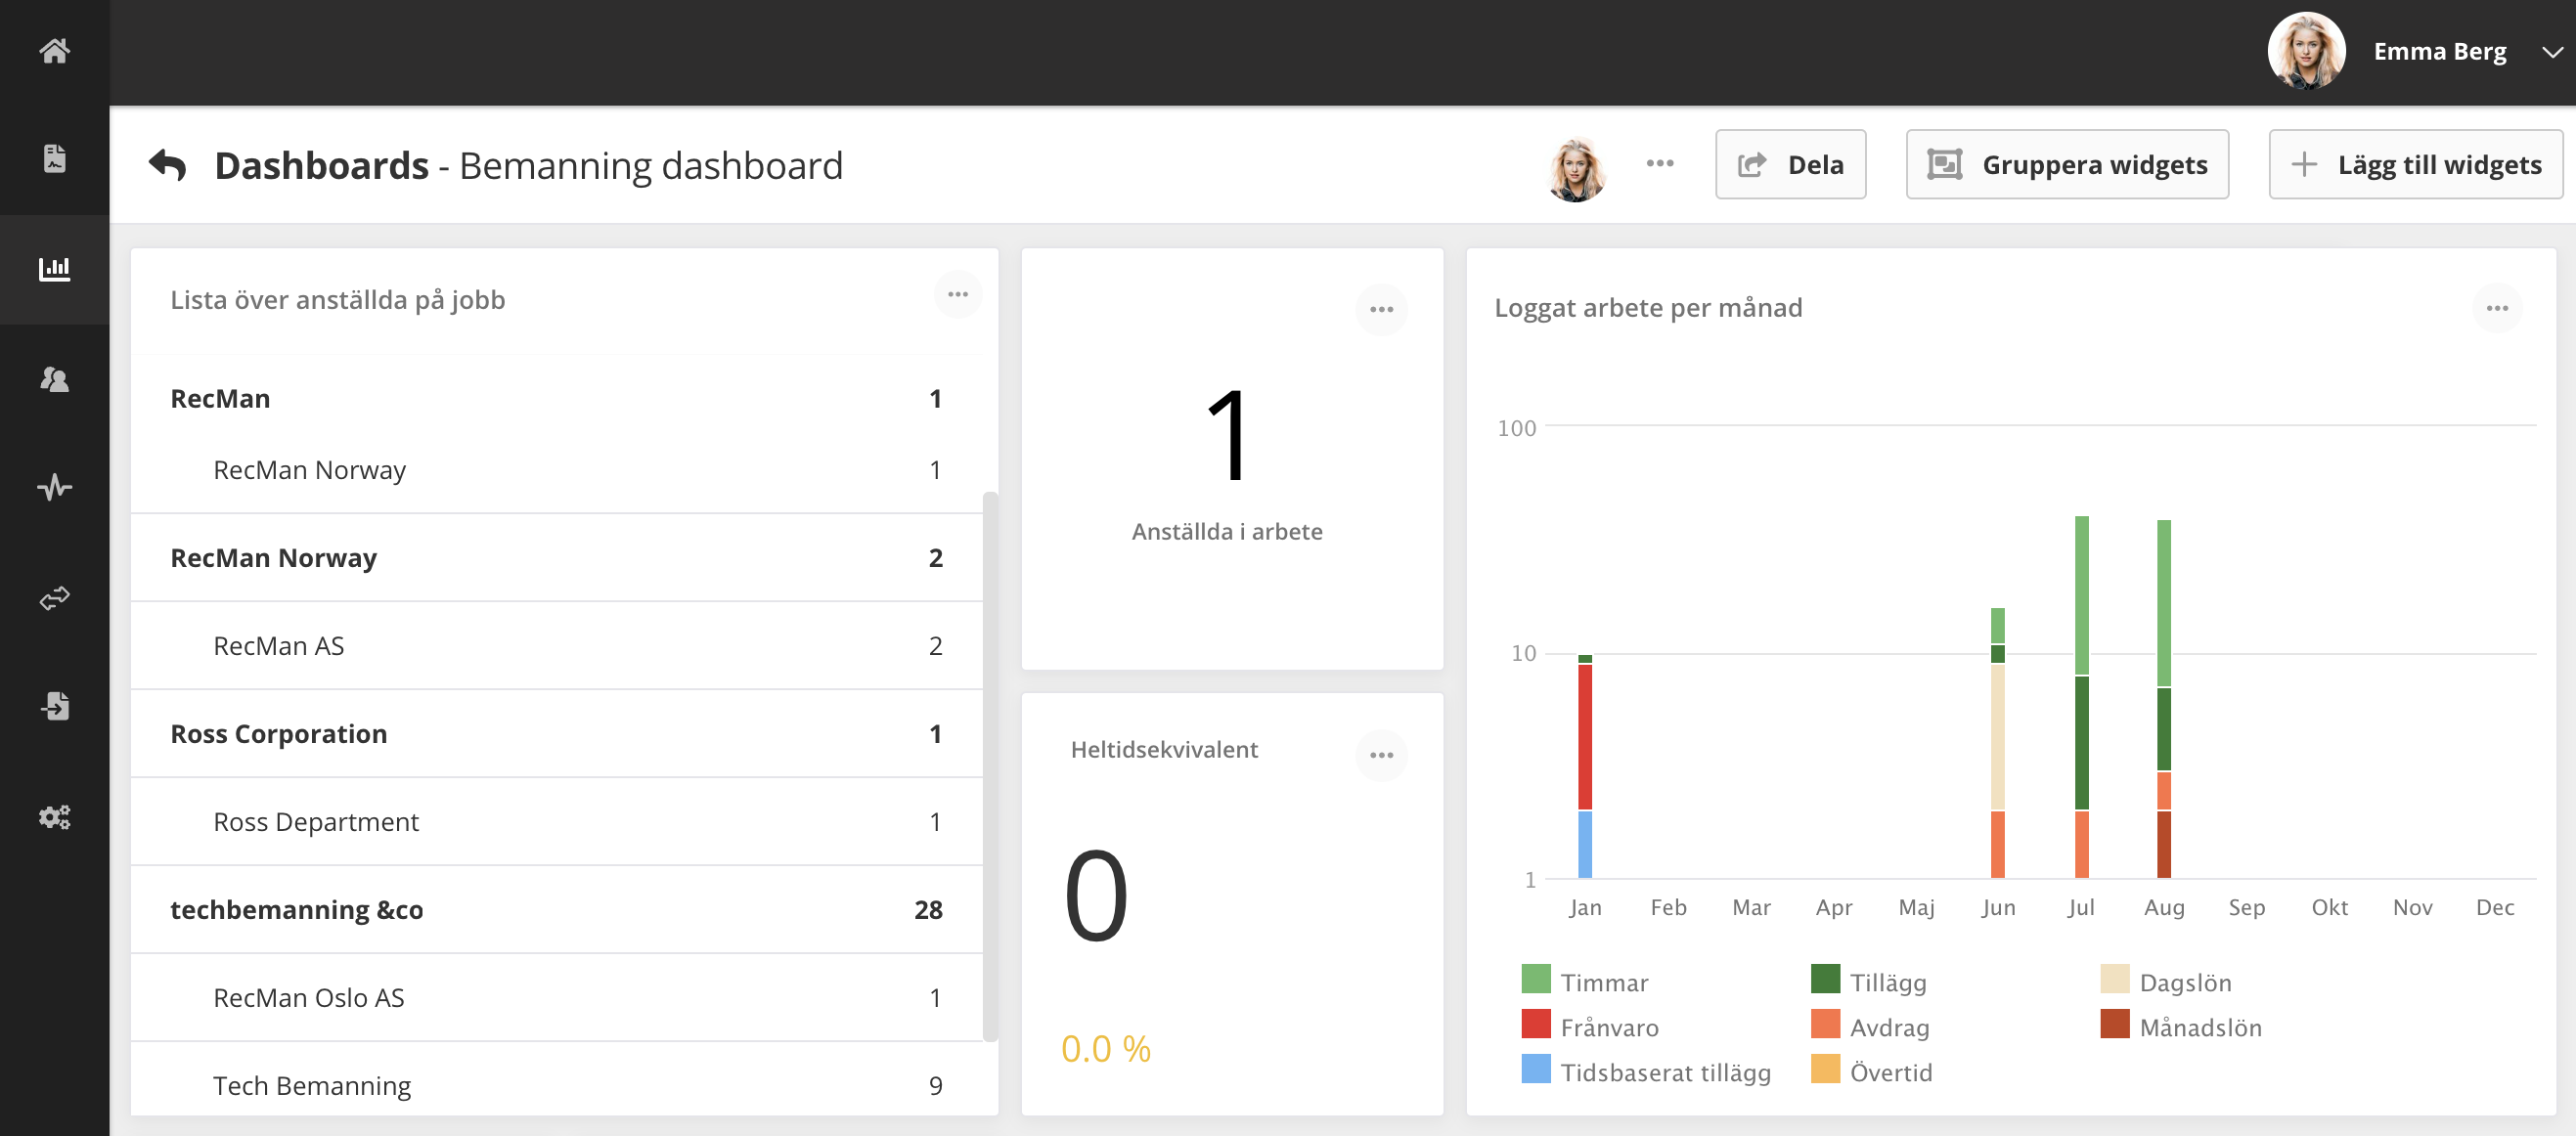
Task: Open the document icon in sidebar
Action: click(x=54, y=158)
